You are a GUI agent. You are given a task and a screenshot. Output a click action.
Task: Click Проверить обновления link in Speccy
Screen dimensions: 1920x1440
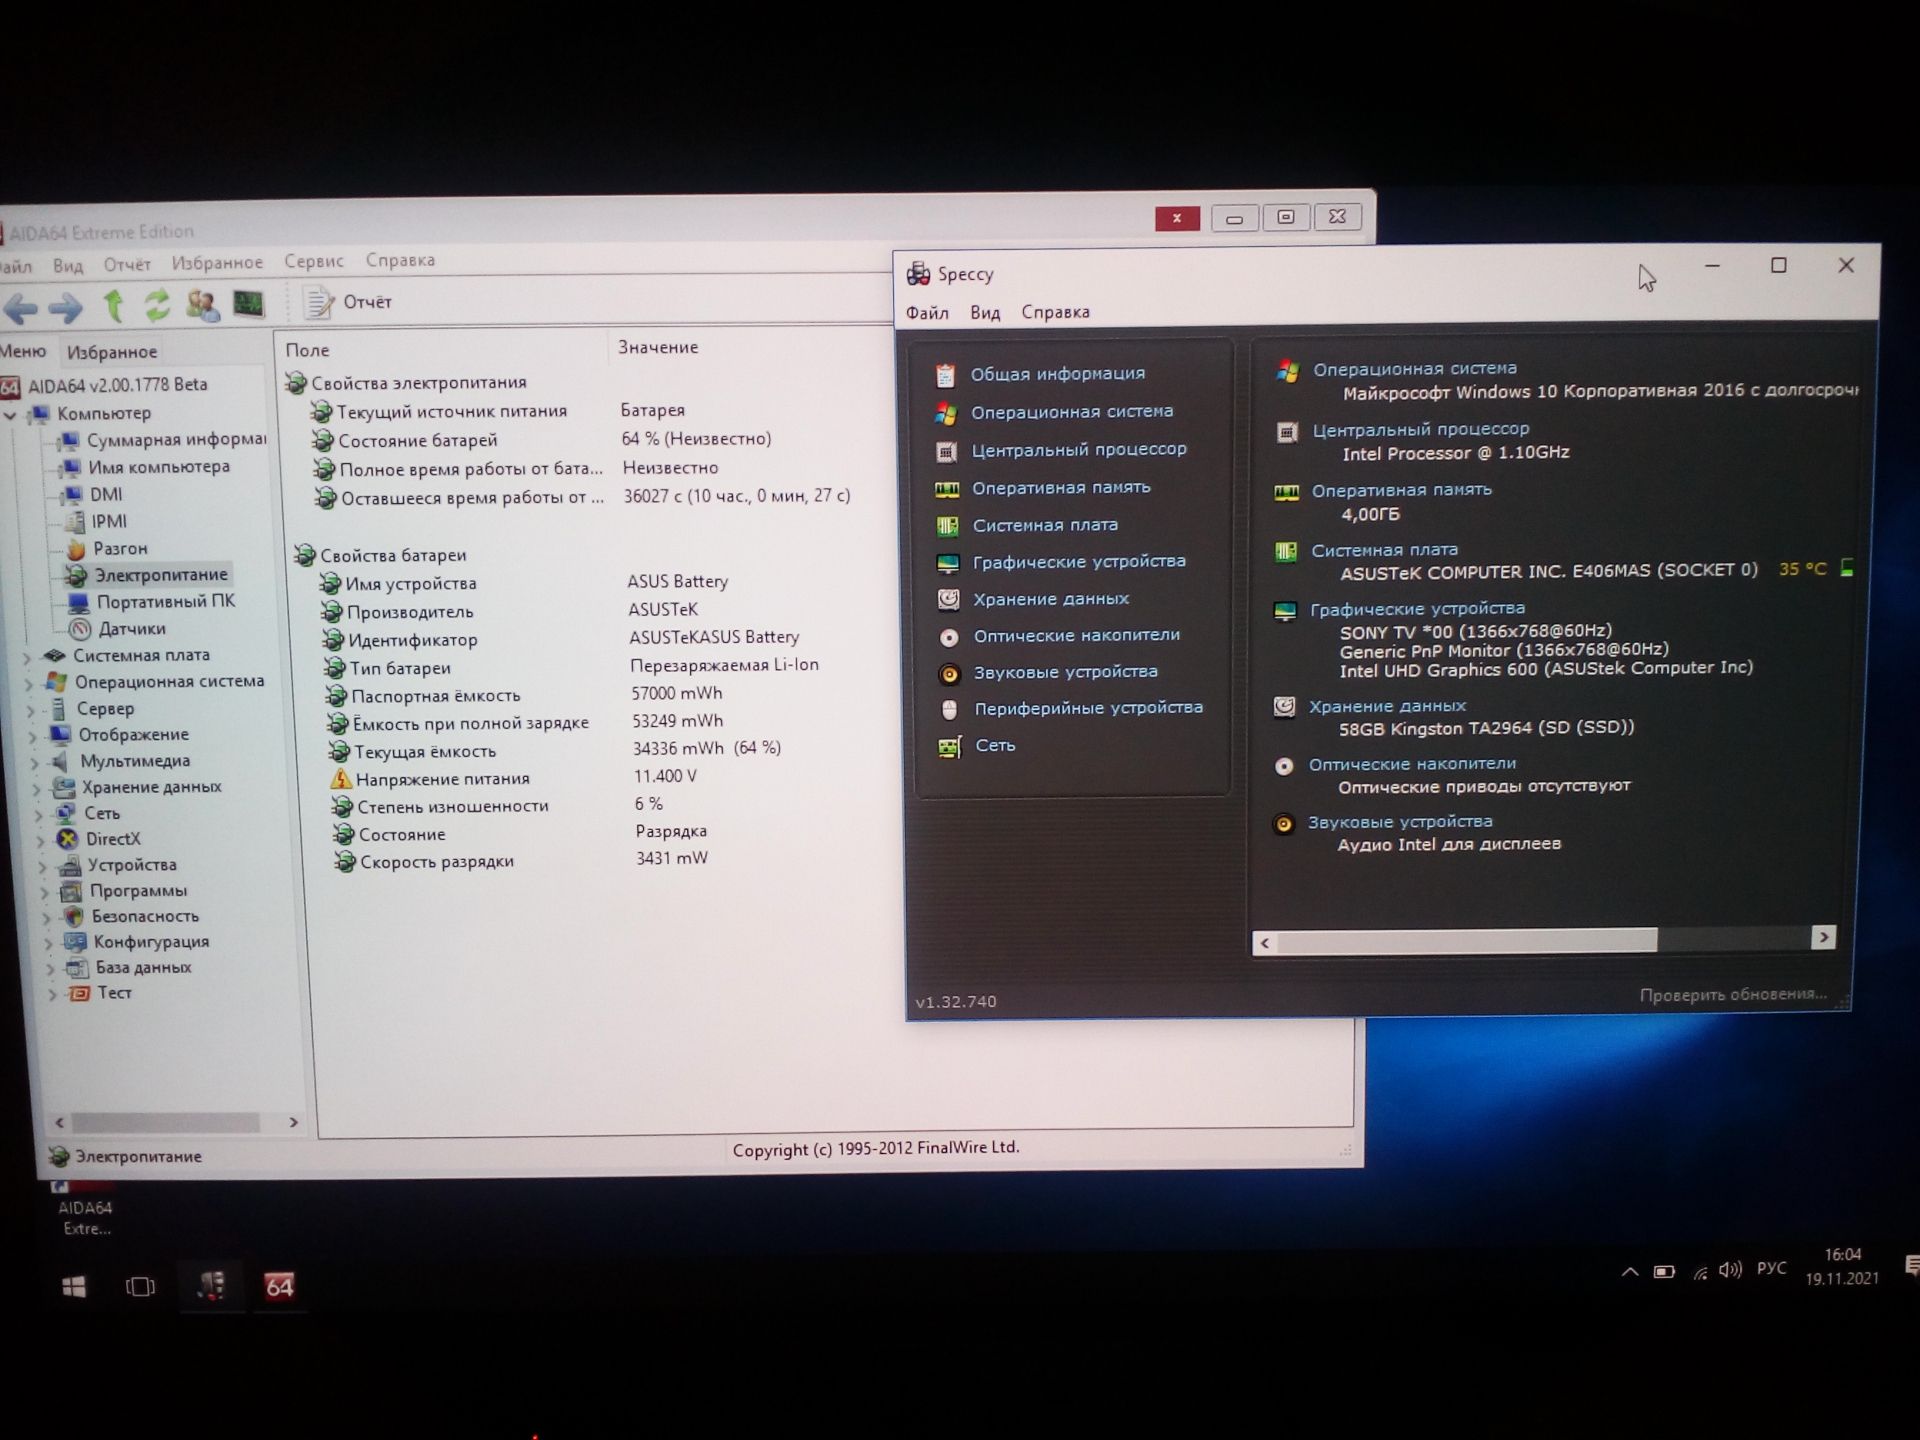(x=1733, y=994)
